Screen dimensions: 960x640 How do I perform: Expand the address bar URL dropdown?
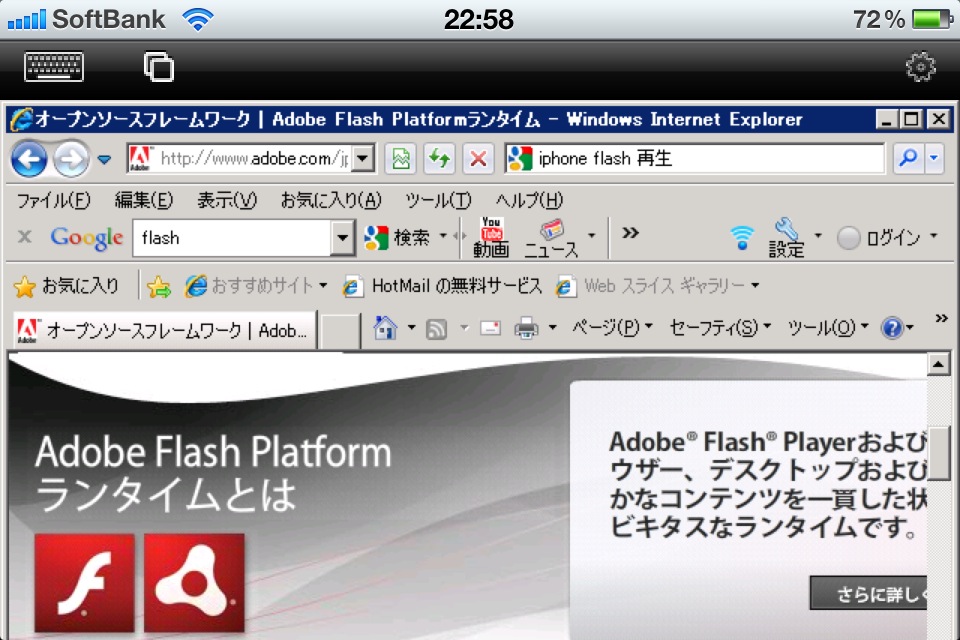tap(364, 159)
